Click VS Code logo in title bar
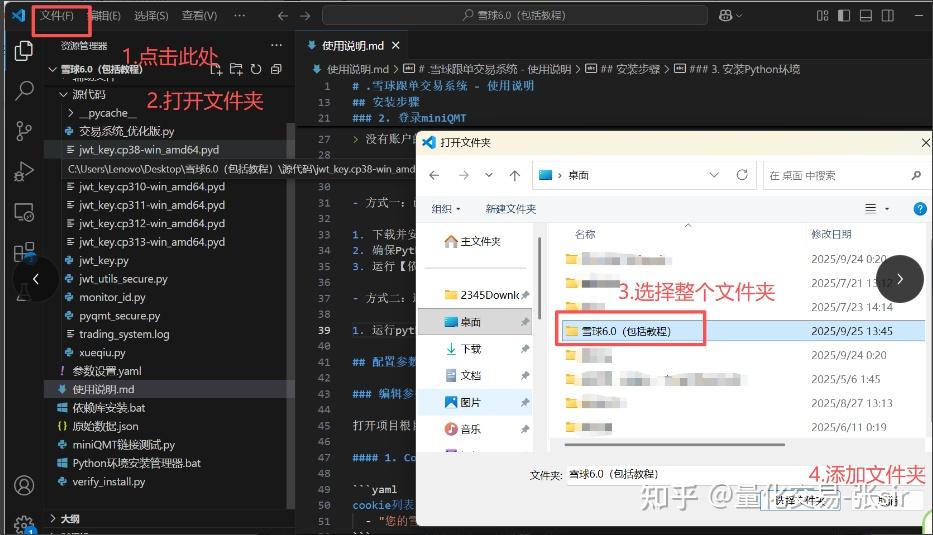The width and height of the screenshot is (933, 535). pyautogui.click(x=18, y=15)
